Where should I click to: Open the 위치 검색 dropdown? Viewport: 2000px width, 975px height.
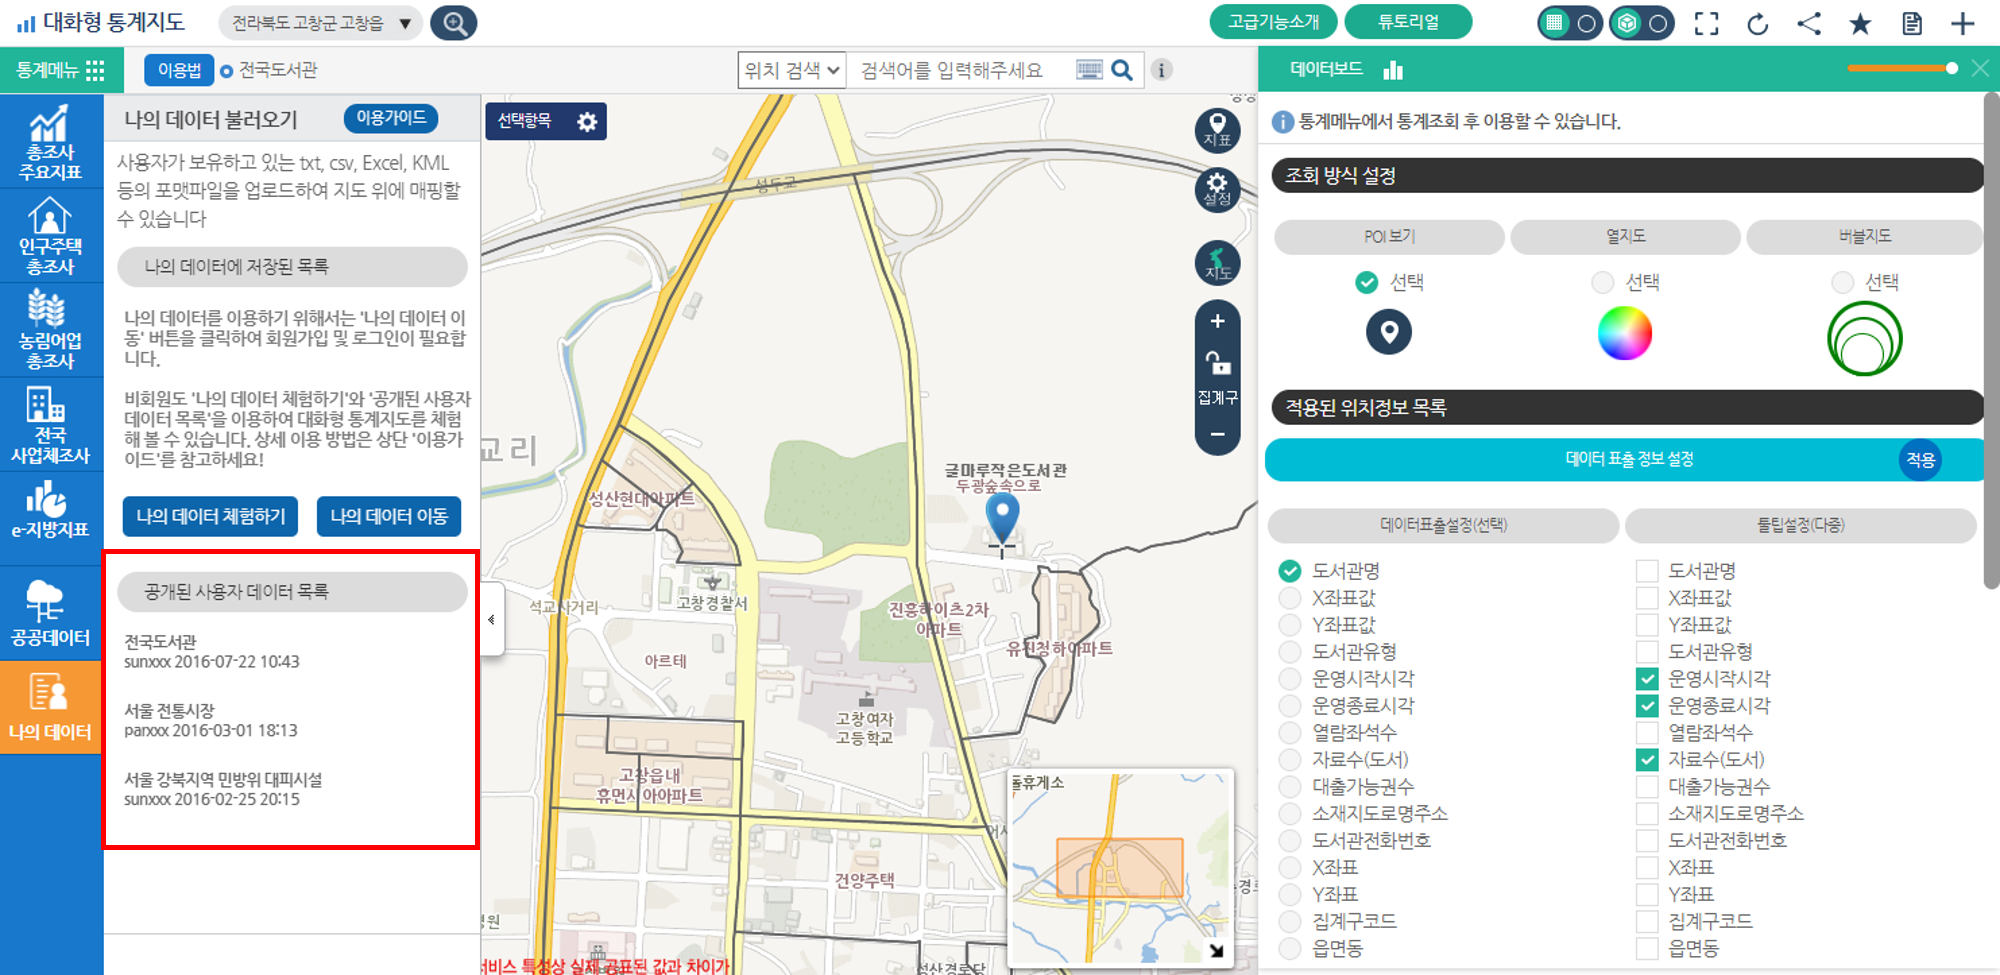(792, 70)
